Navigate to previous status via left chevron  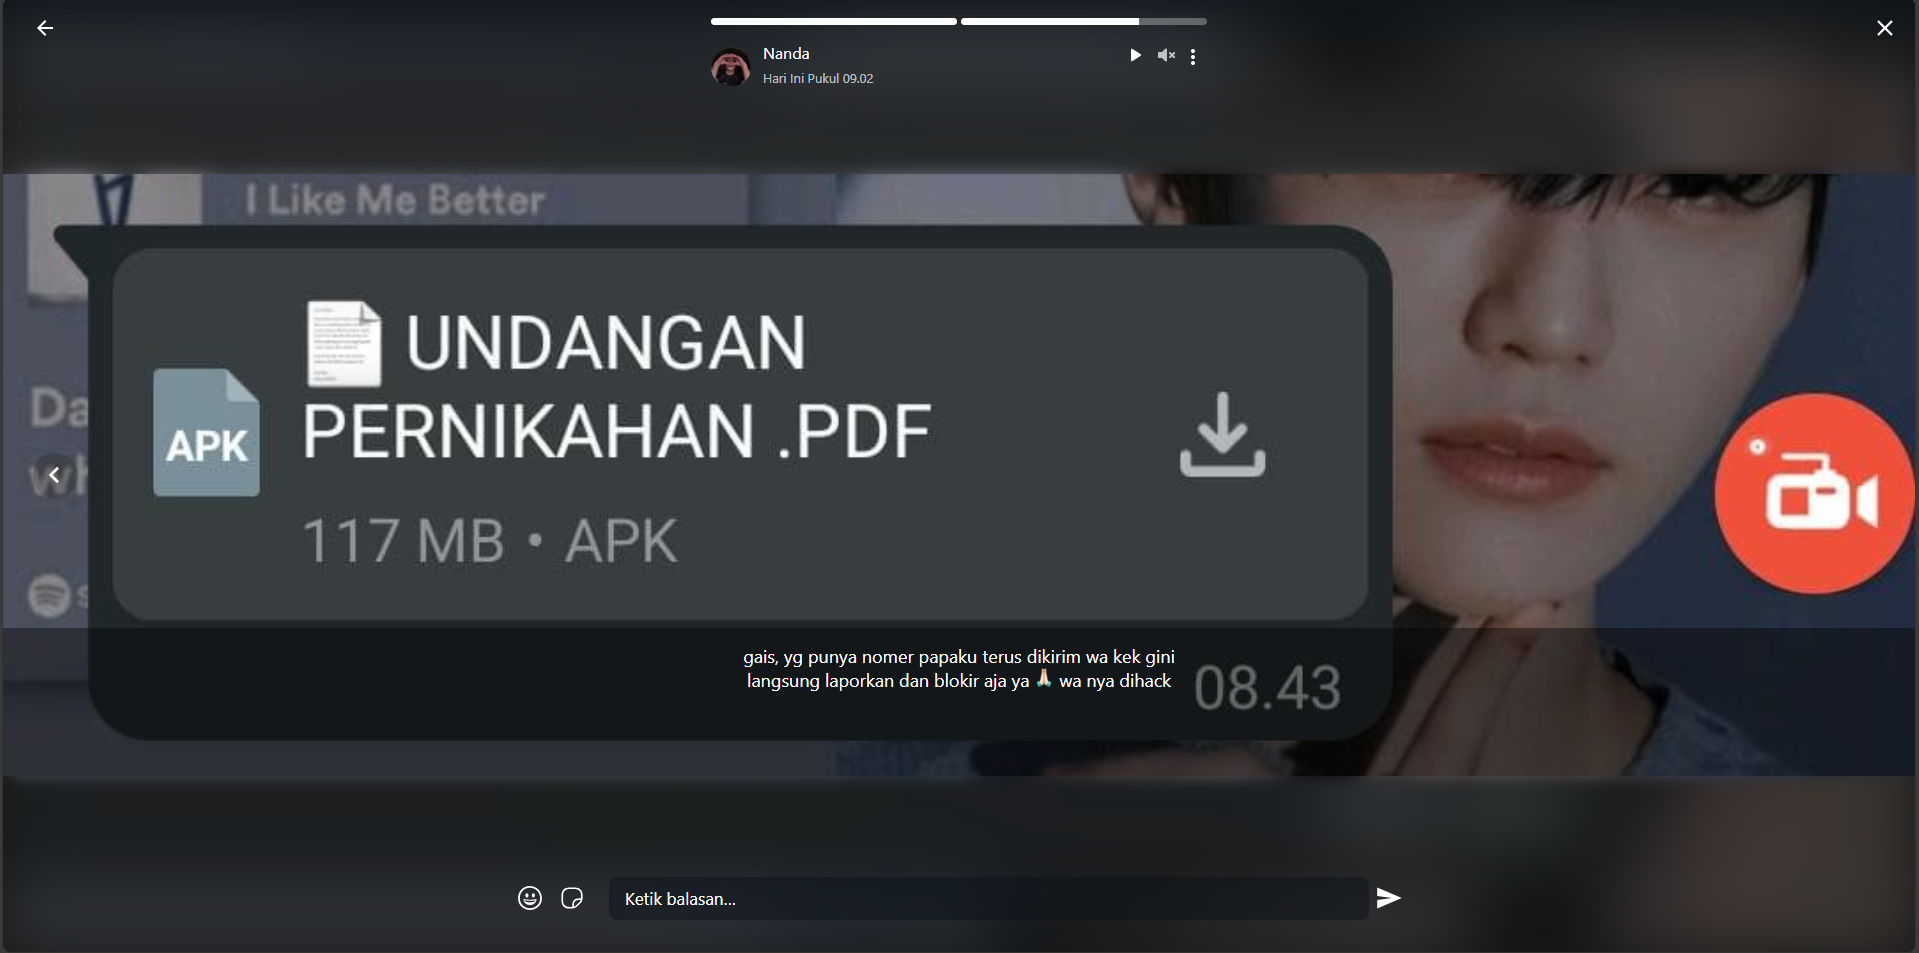tap(54, 474)
